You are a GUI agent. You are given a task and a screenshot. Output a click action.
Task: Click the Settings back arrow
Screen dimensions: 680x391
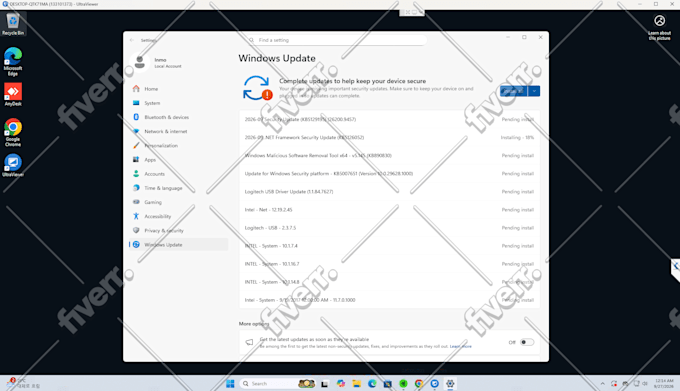pyautogui.click(x=132, y=40)
